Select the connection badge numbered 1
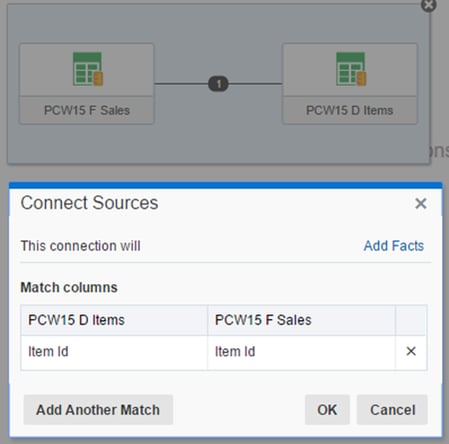 [x=218, y=84]
